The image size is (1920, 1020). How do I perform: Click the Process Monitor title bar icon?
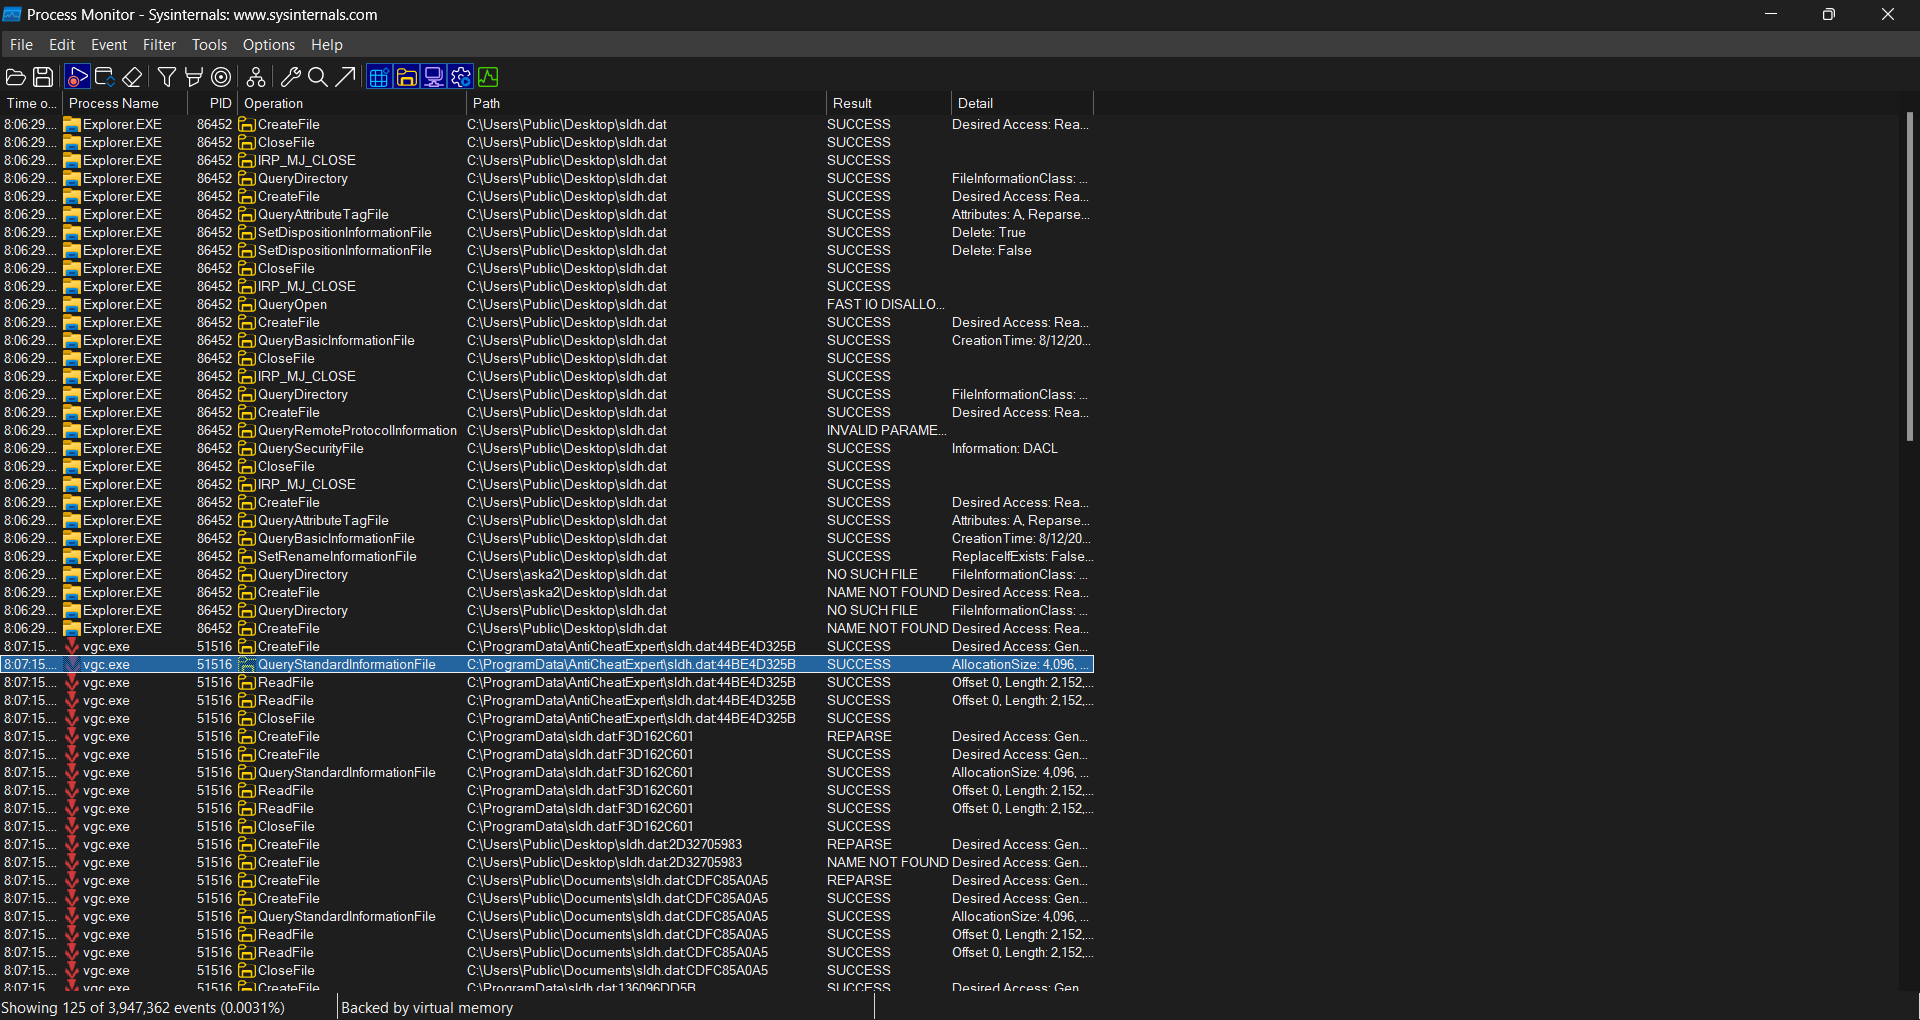coord(12,14)
